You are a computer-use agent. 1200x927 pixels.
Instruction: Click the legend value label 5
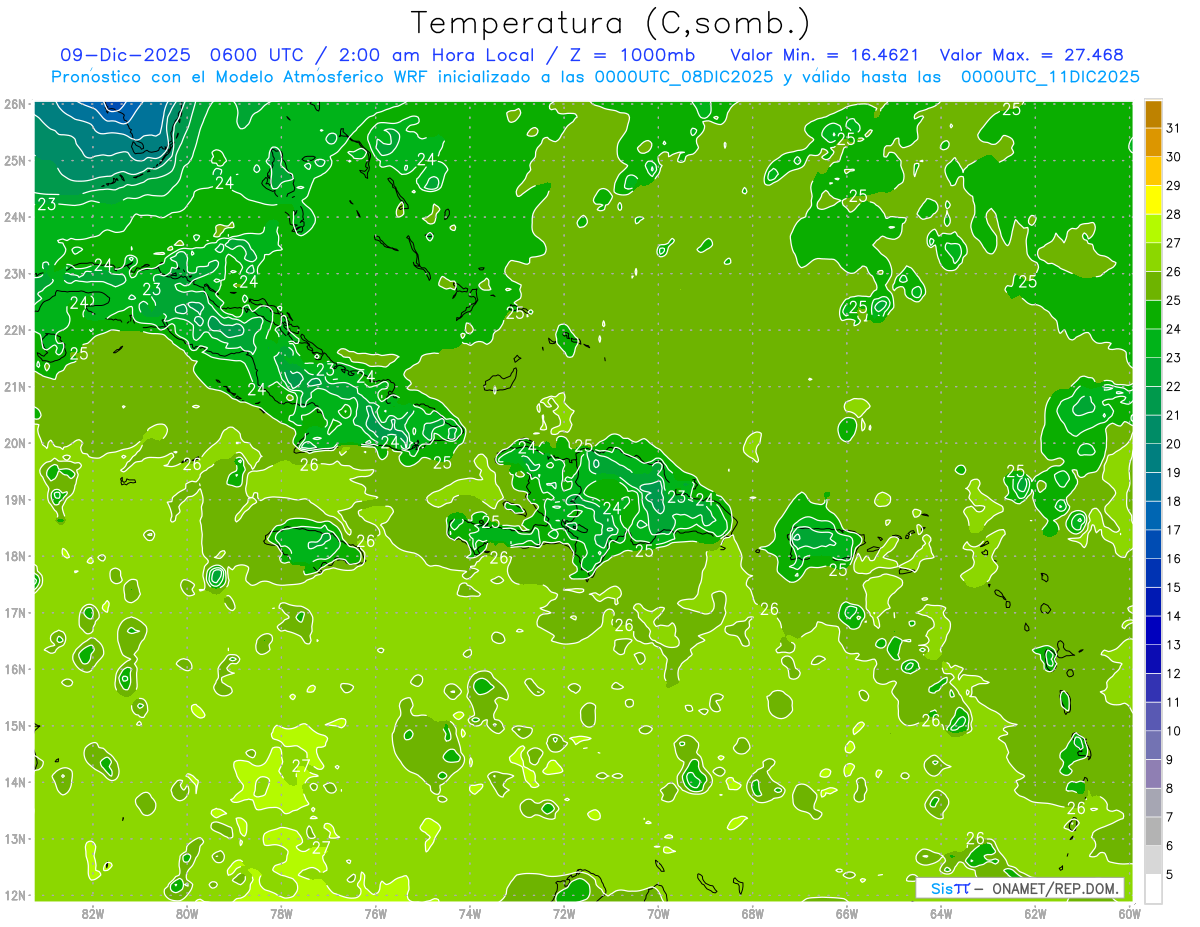[x=1170, y=875]
